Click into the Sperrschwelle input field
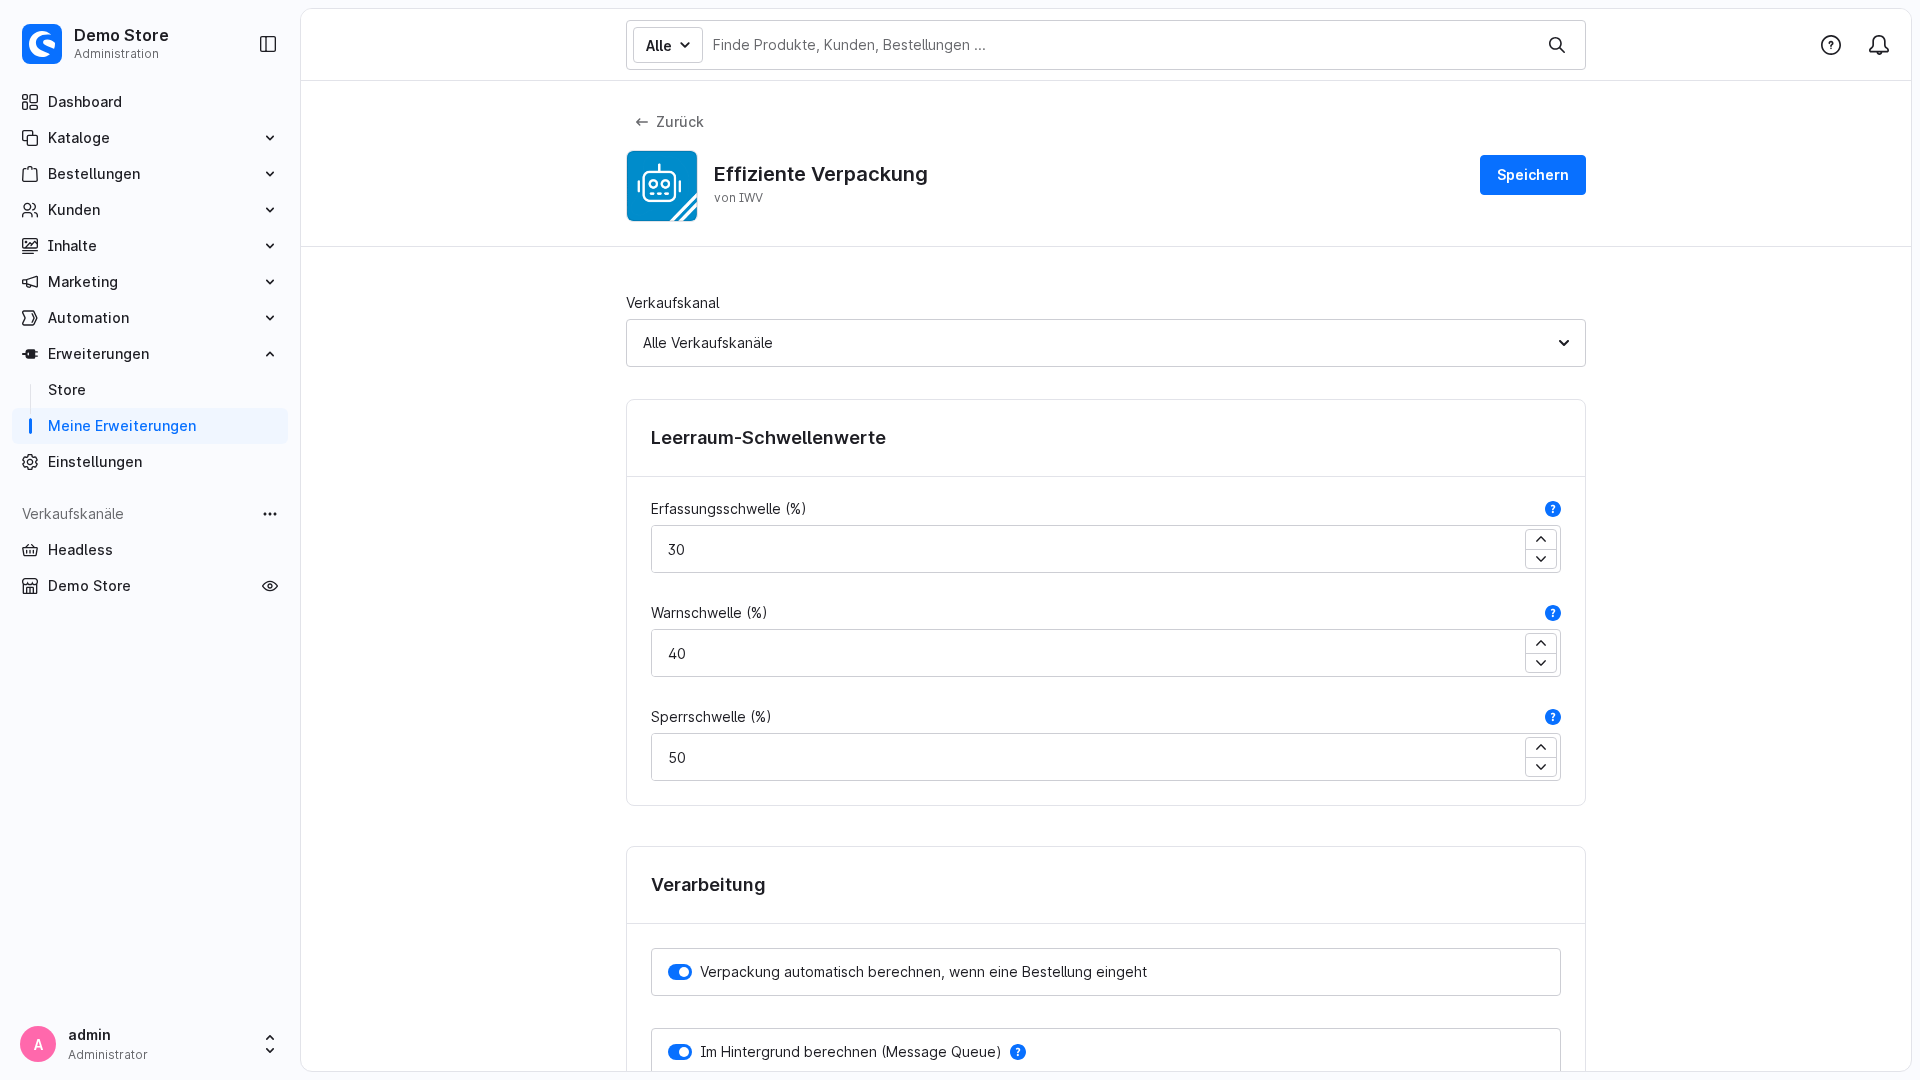This screenshot has height=1080, width=1920. click(1088, 757)
